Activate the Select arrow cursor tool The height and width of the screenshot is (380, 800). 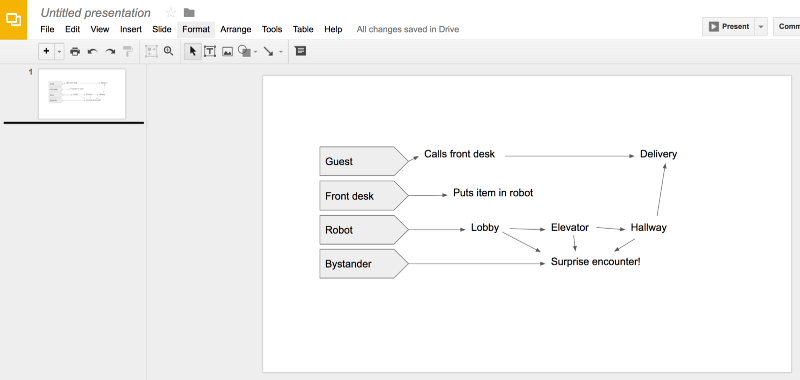click(x=192, y=52)
